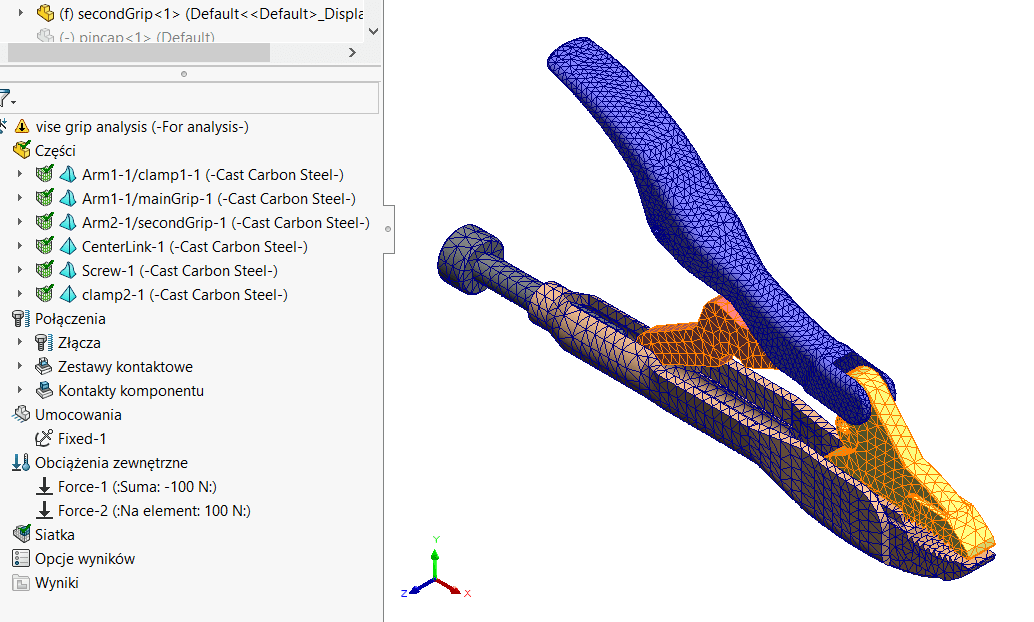This screenshot has height=622, width=1034.
Task: Expand the Arm1-1/clamp1-1 tree node
Action: pos(22,173)
